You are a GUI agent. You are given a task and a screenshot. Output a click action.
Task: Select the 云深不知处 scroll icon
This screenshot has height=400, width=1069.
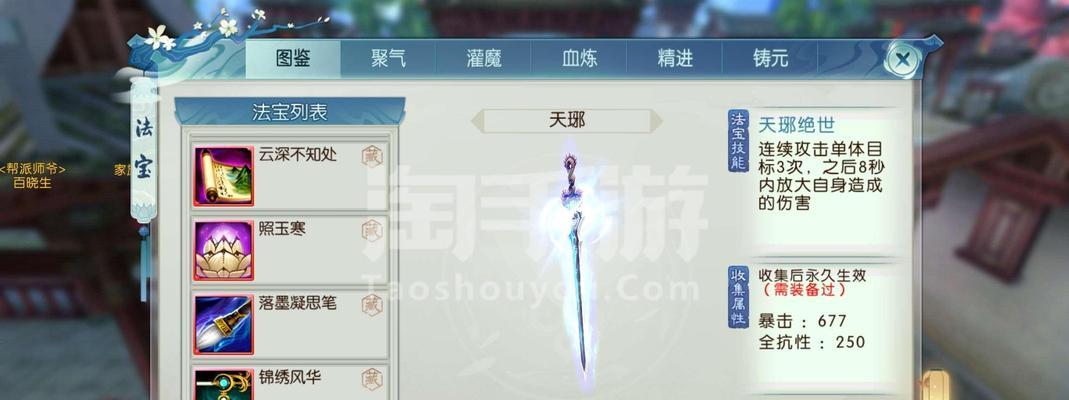point(224,176)
